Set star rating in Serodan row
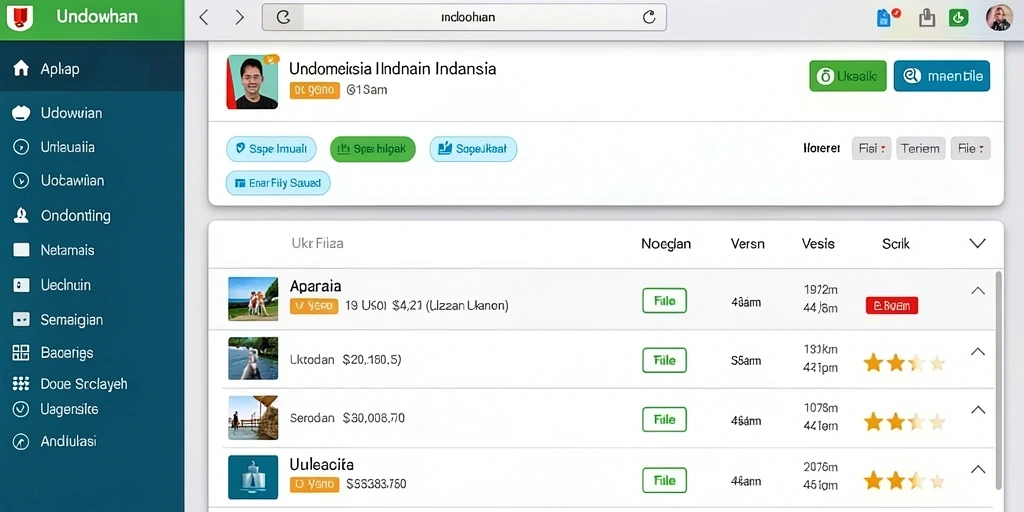The image size is (1024, 512). point(904,422)
